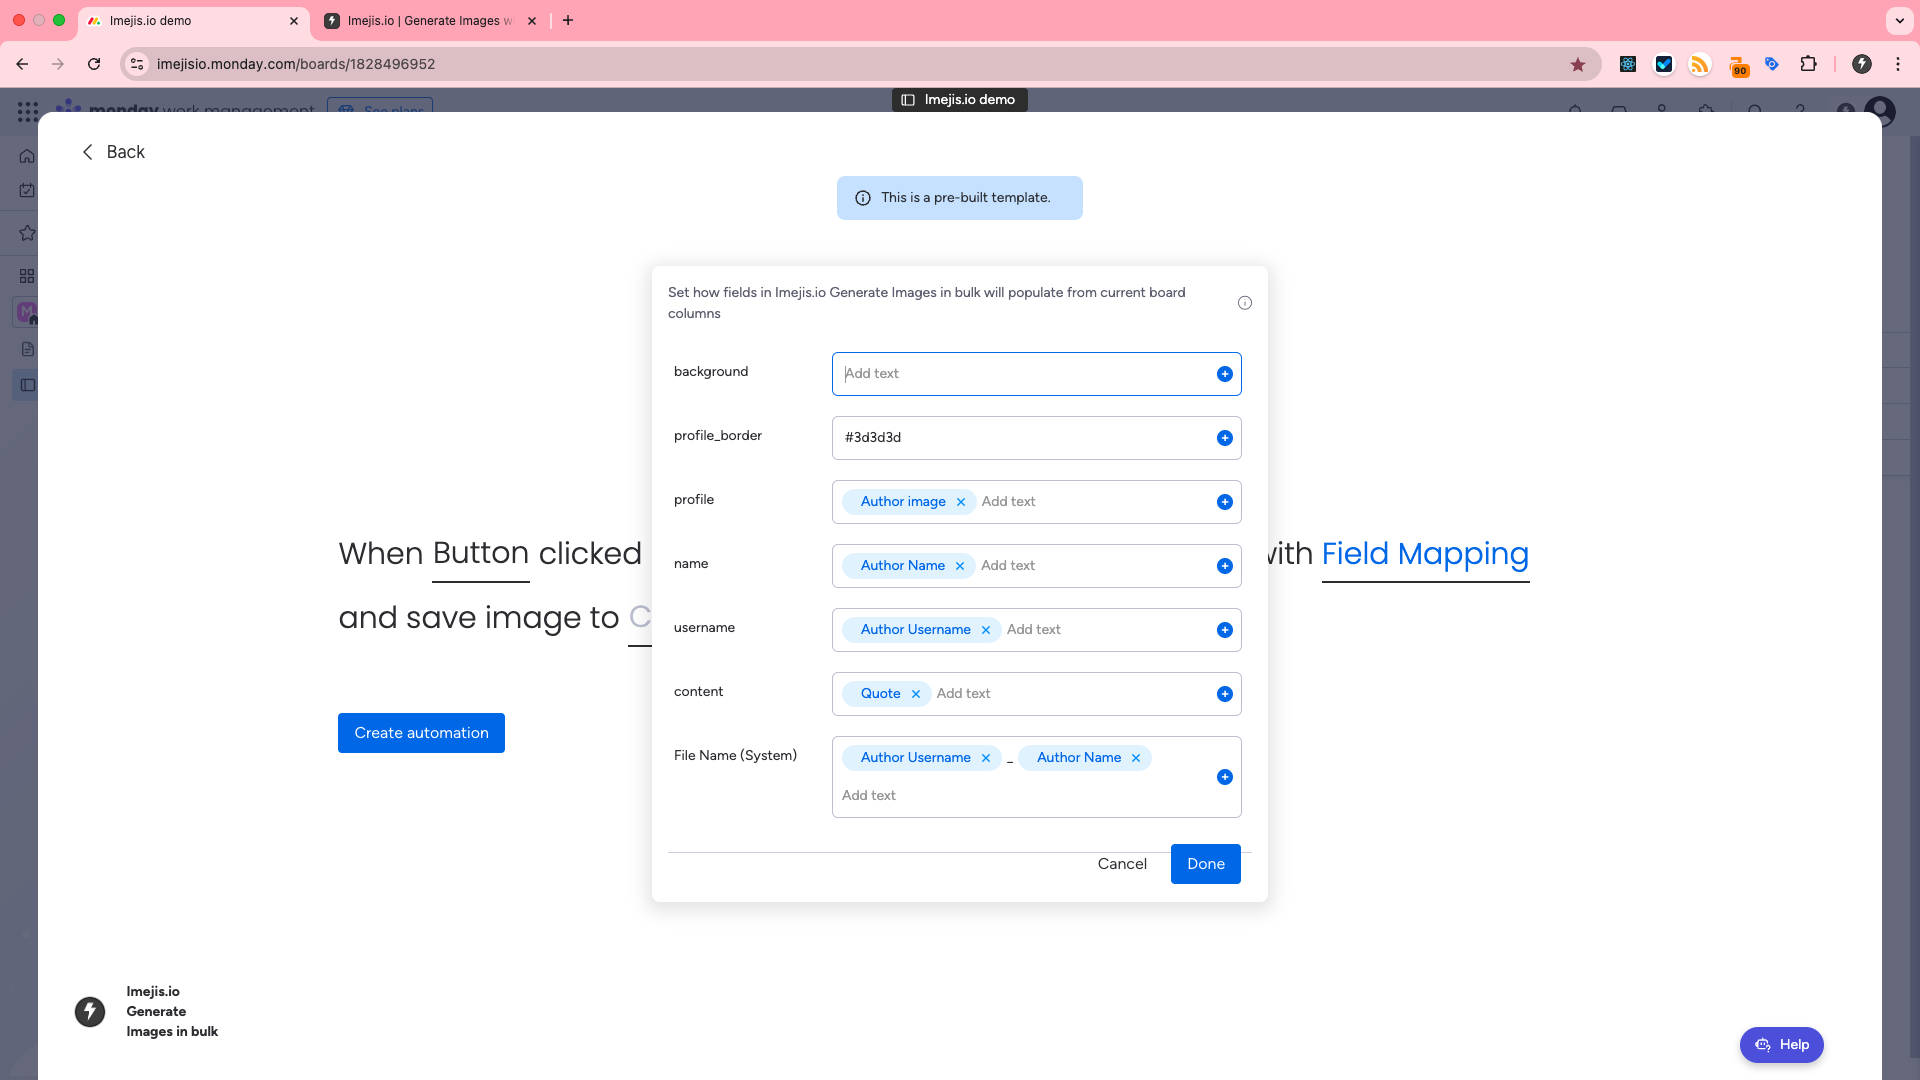1920x1080 pixels.
Task: Click the React devtools extension icon
Action: coord(1628,64)
